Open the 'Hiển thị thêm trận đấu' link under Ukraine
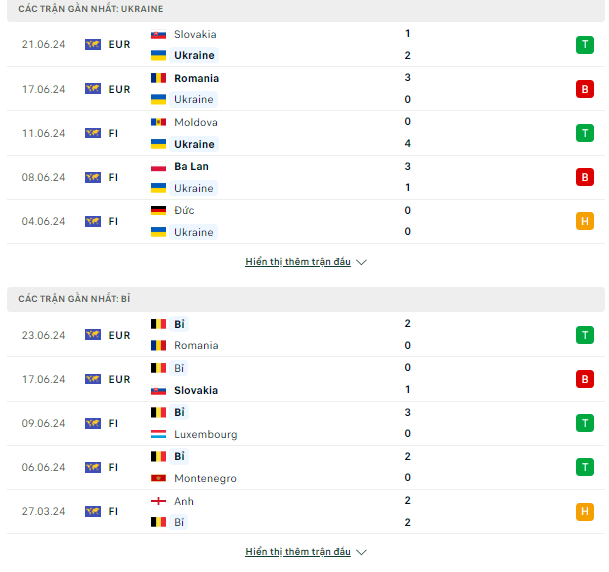Image resolution: width=609 pixels, height=572 pixels. point(298,262)
